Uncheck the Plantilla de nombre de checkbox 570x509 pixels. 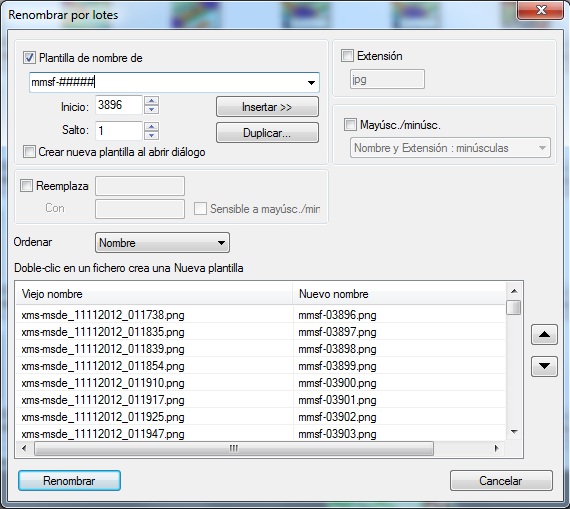pos(29,57)
